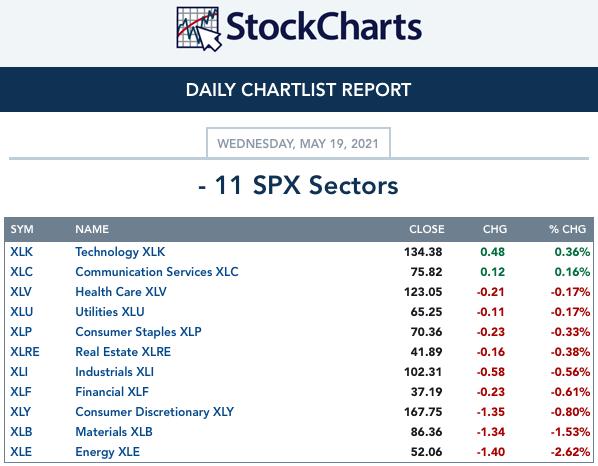Screen dimensions: 598x466
Task: Open Consumer Discretionary XLY link
Action: [x=154, y=412]
